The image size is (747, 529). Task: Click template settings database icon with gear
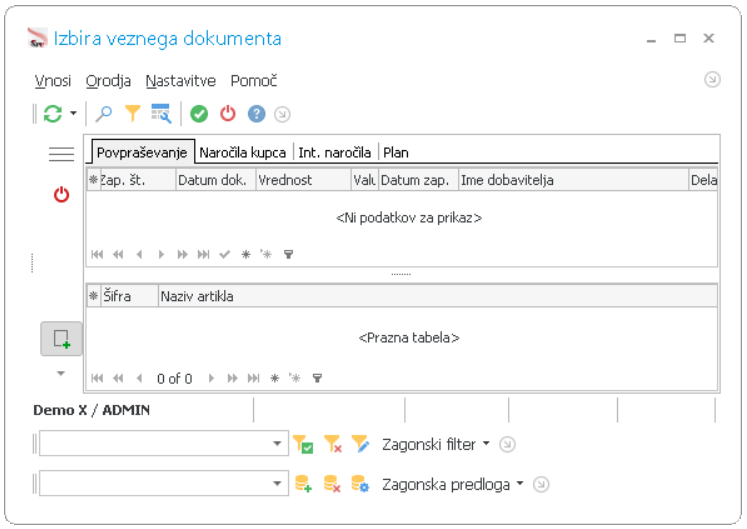[360, 484]
